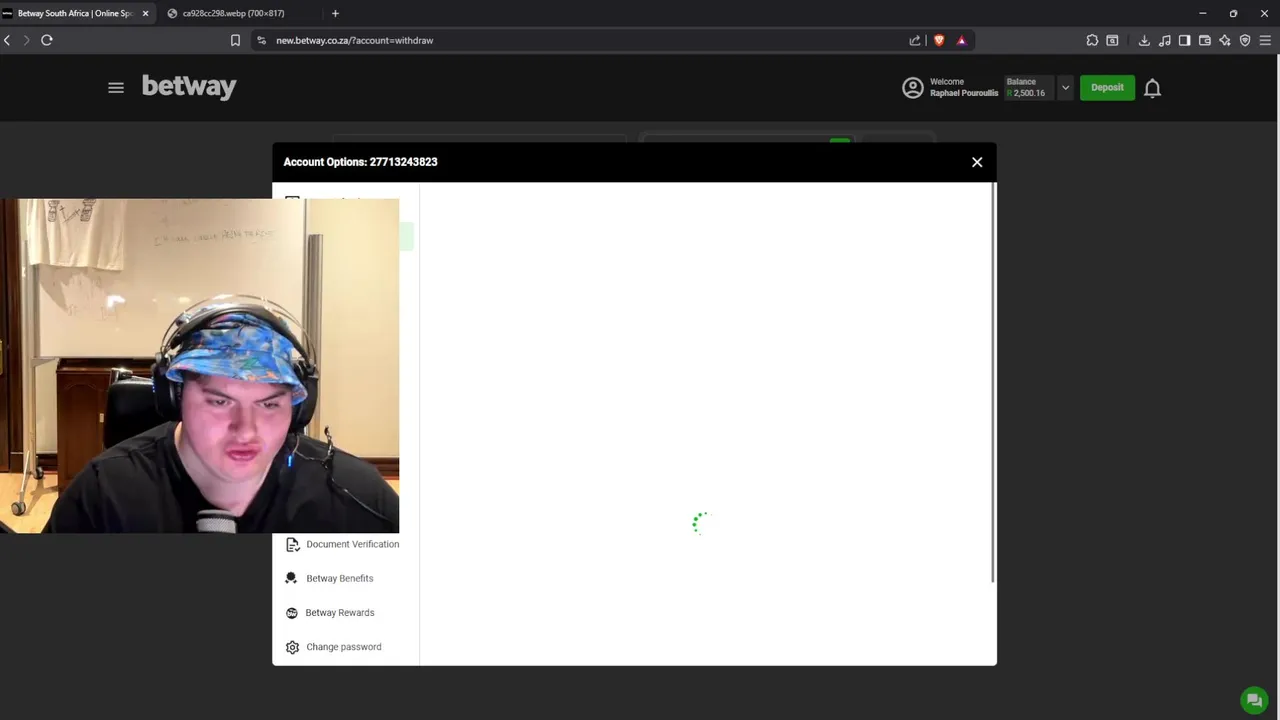The image size is (1280, 720).
Task: Open the live chat bubble
Action: coord(1253,700)
